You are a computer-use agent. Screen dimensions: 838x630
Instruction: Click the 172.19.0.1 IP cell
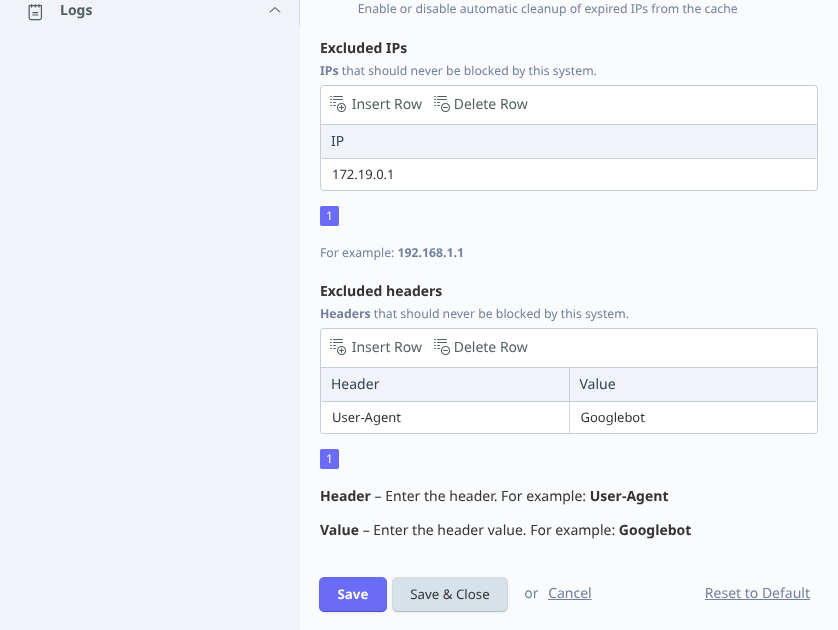tap(568, 174)
